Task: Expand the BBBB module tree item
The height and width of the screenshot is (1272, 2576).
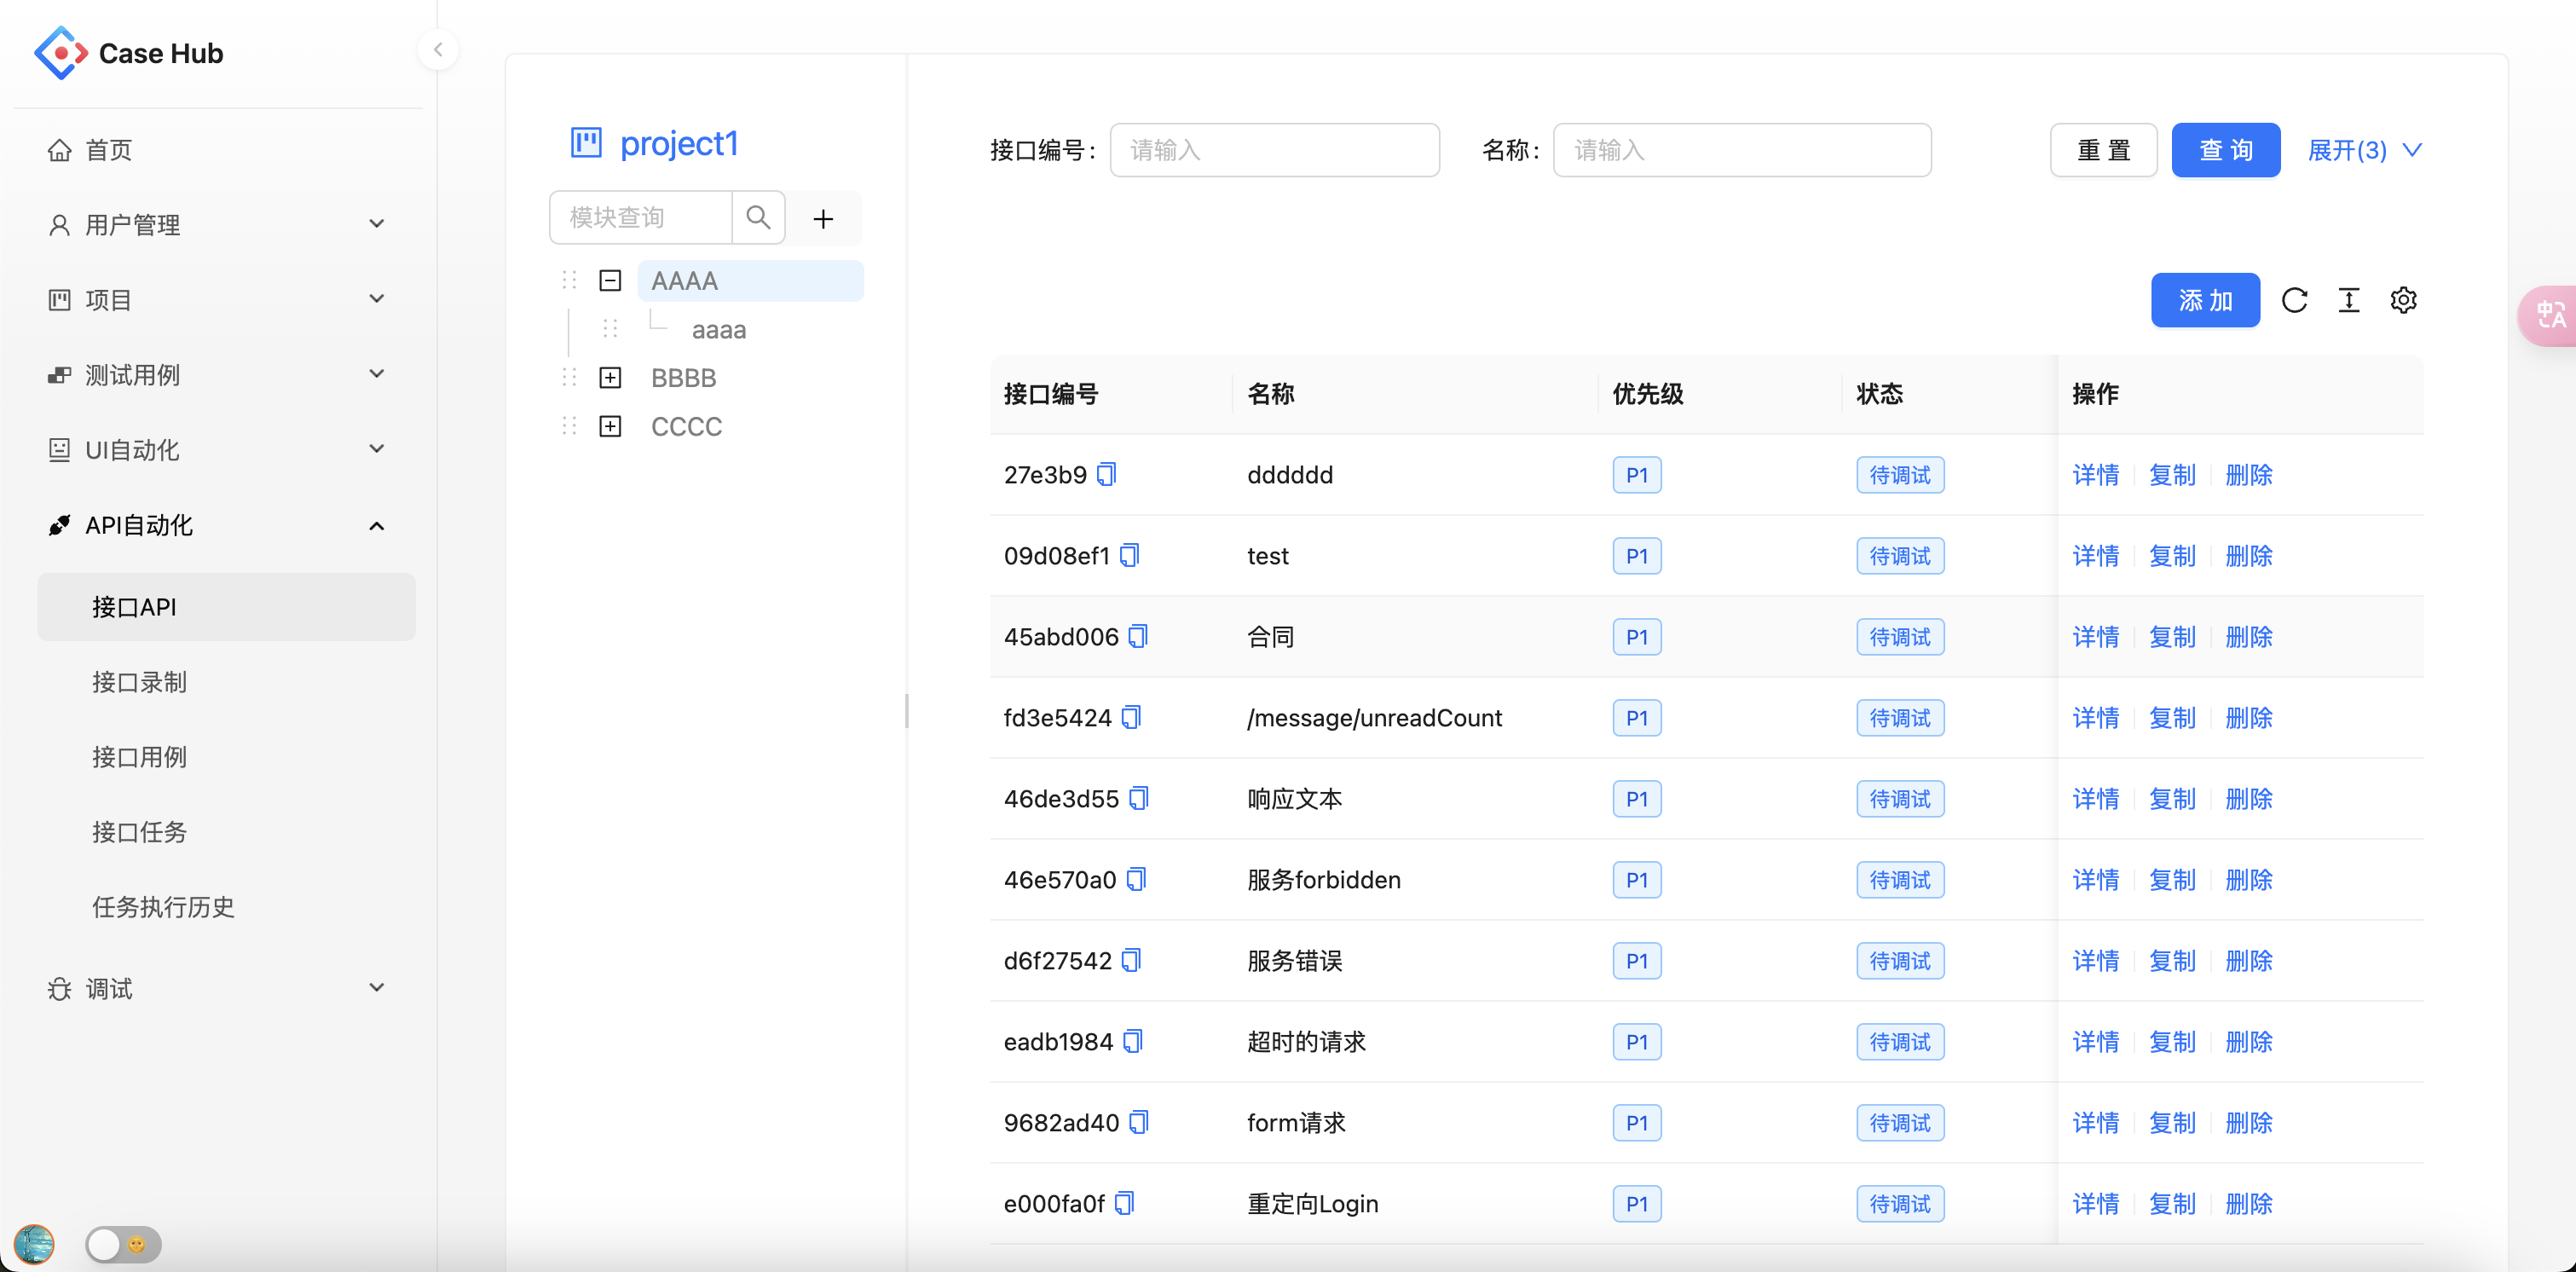Action: point(609,378)
